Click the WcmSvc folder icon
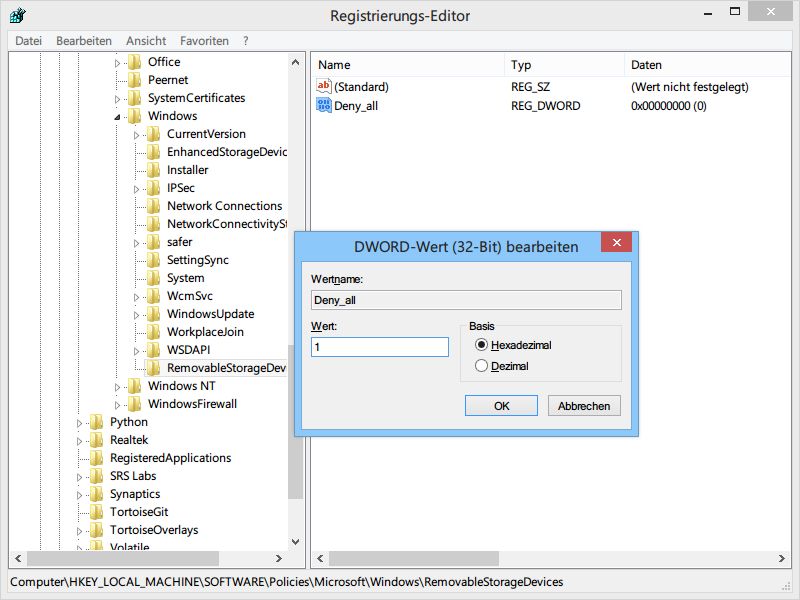The width and height of the screenshot is (800, 600). [154, 296]
